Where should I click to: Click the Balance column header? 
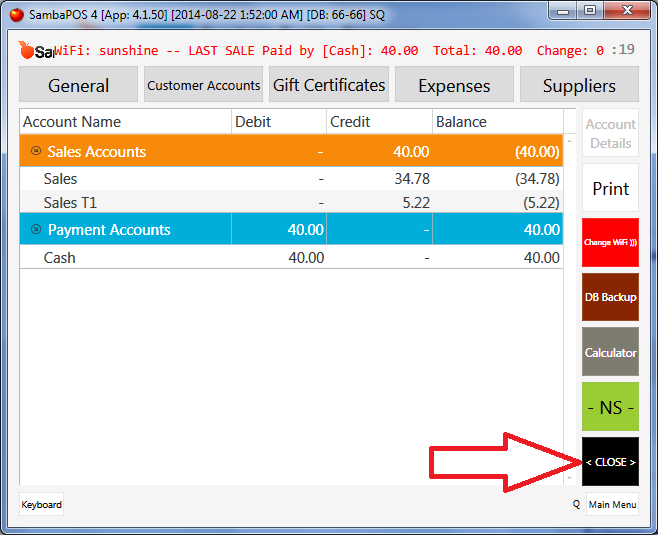coord(498,122)
